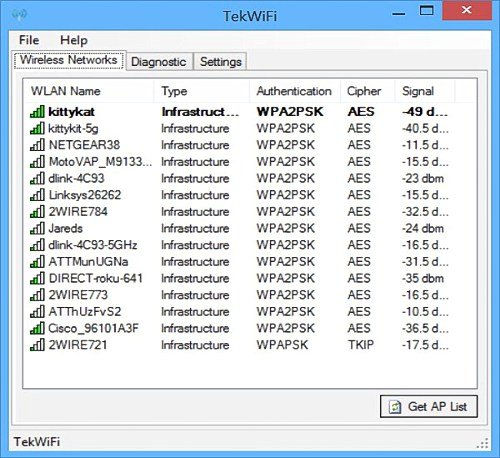Open the File menu

(29, 40)
